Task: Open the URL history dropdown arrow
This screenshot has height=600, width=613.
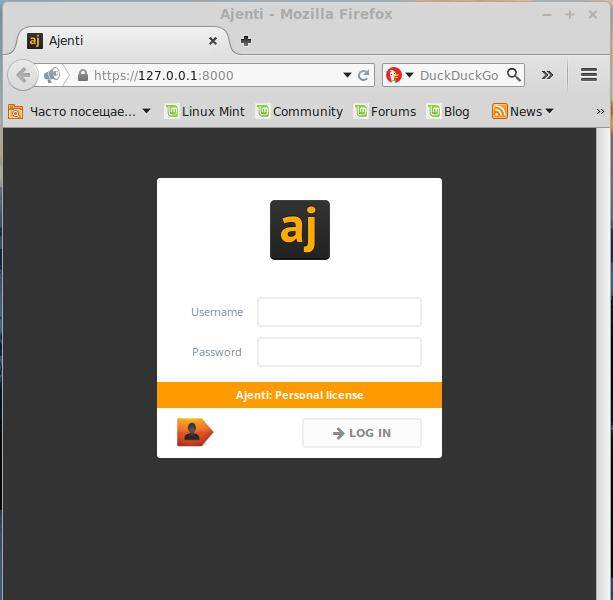Action: (347, 75)
